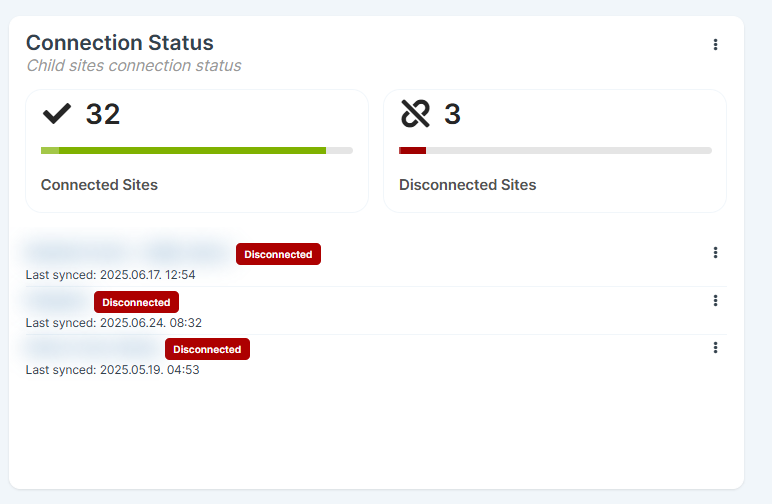Click the checkmark icon beside 32

click(57, 114)
